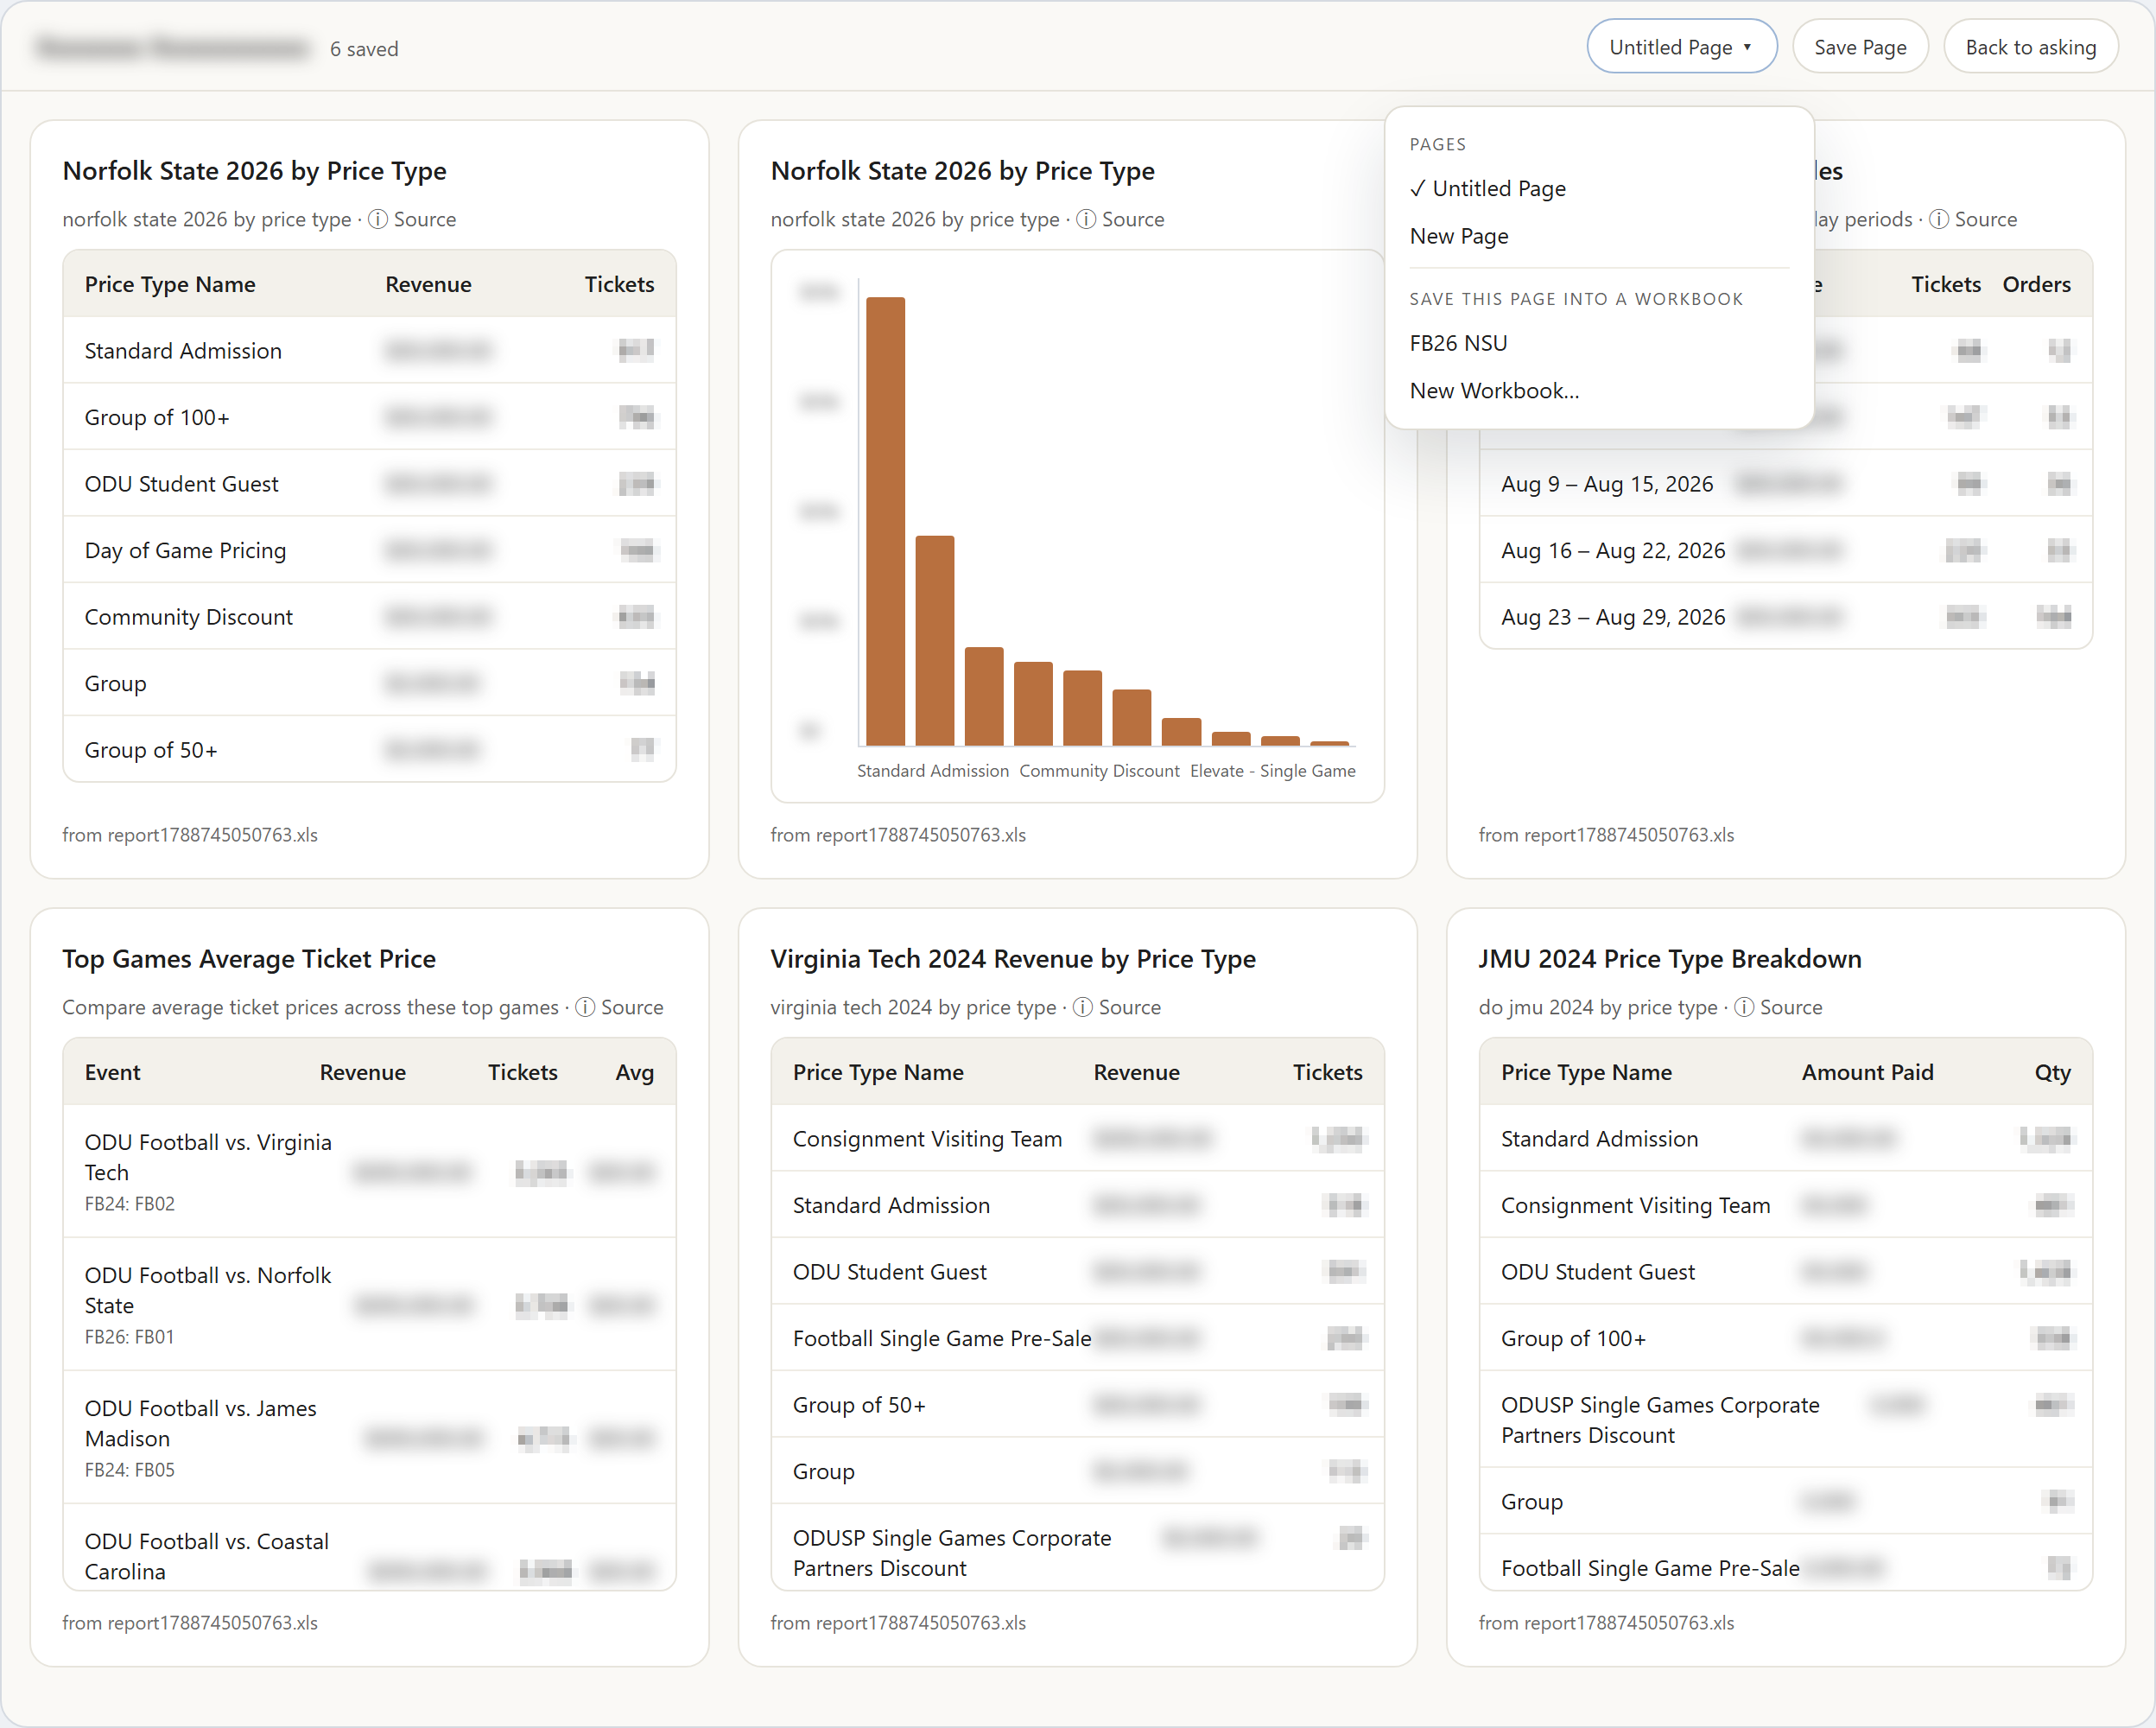Viewport: 2156px width, 1728px height.
Task: Select ODU Football vs. Virginia Tech row
Action: [x=369, y=1171]
